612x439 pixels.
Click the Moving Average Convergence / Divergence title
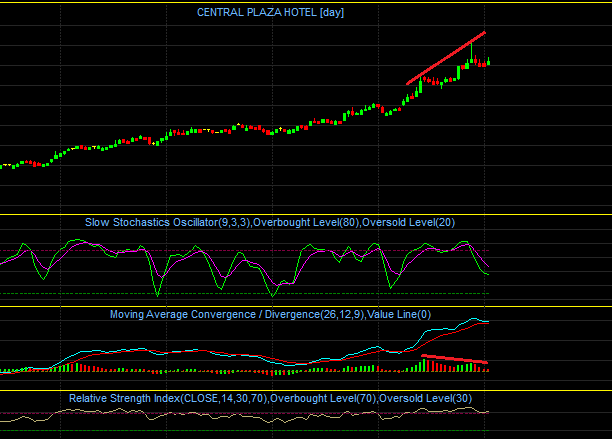point(270,315)
